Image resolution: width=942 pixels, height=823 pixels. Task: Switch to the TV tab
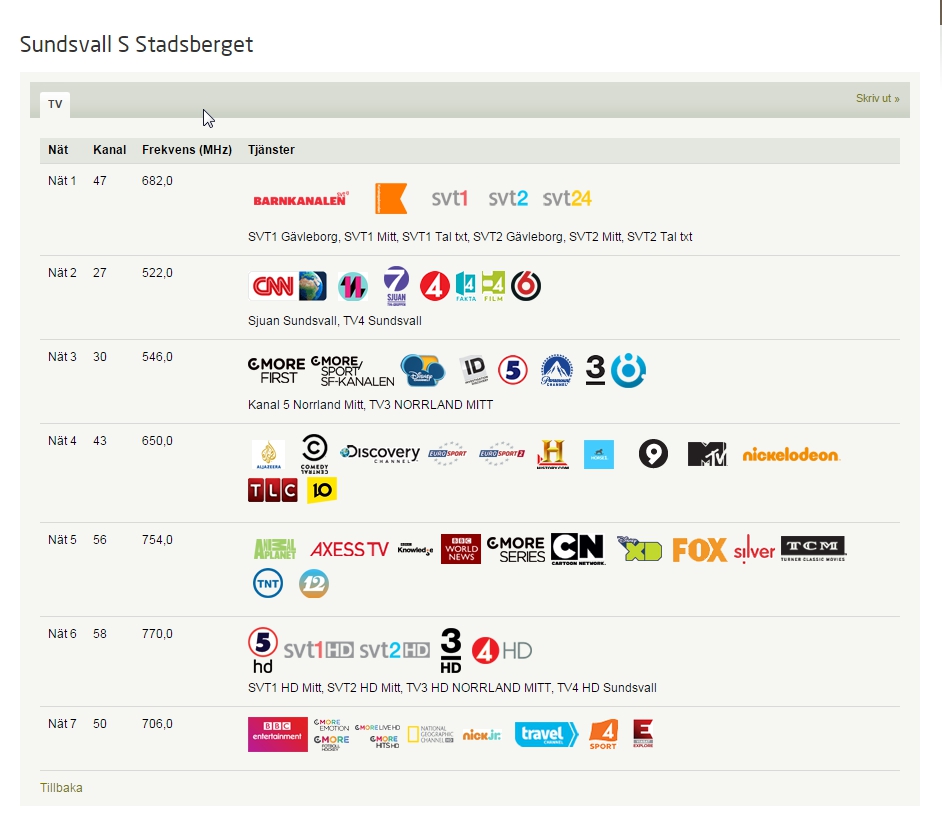55,105
